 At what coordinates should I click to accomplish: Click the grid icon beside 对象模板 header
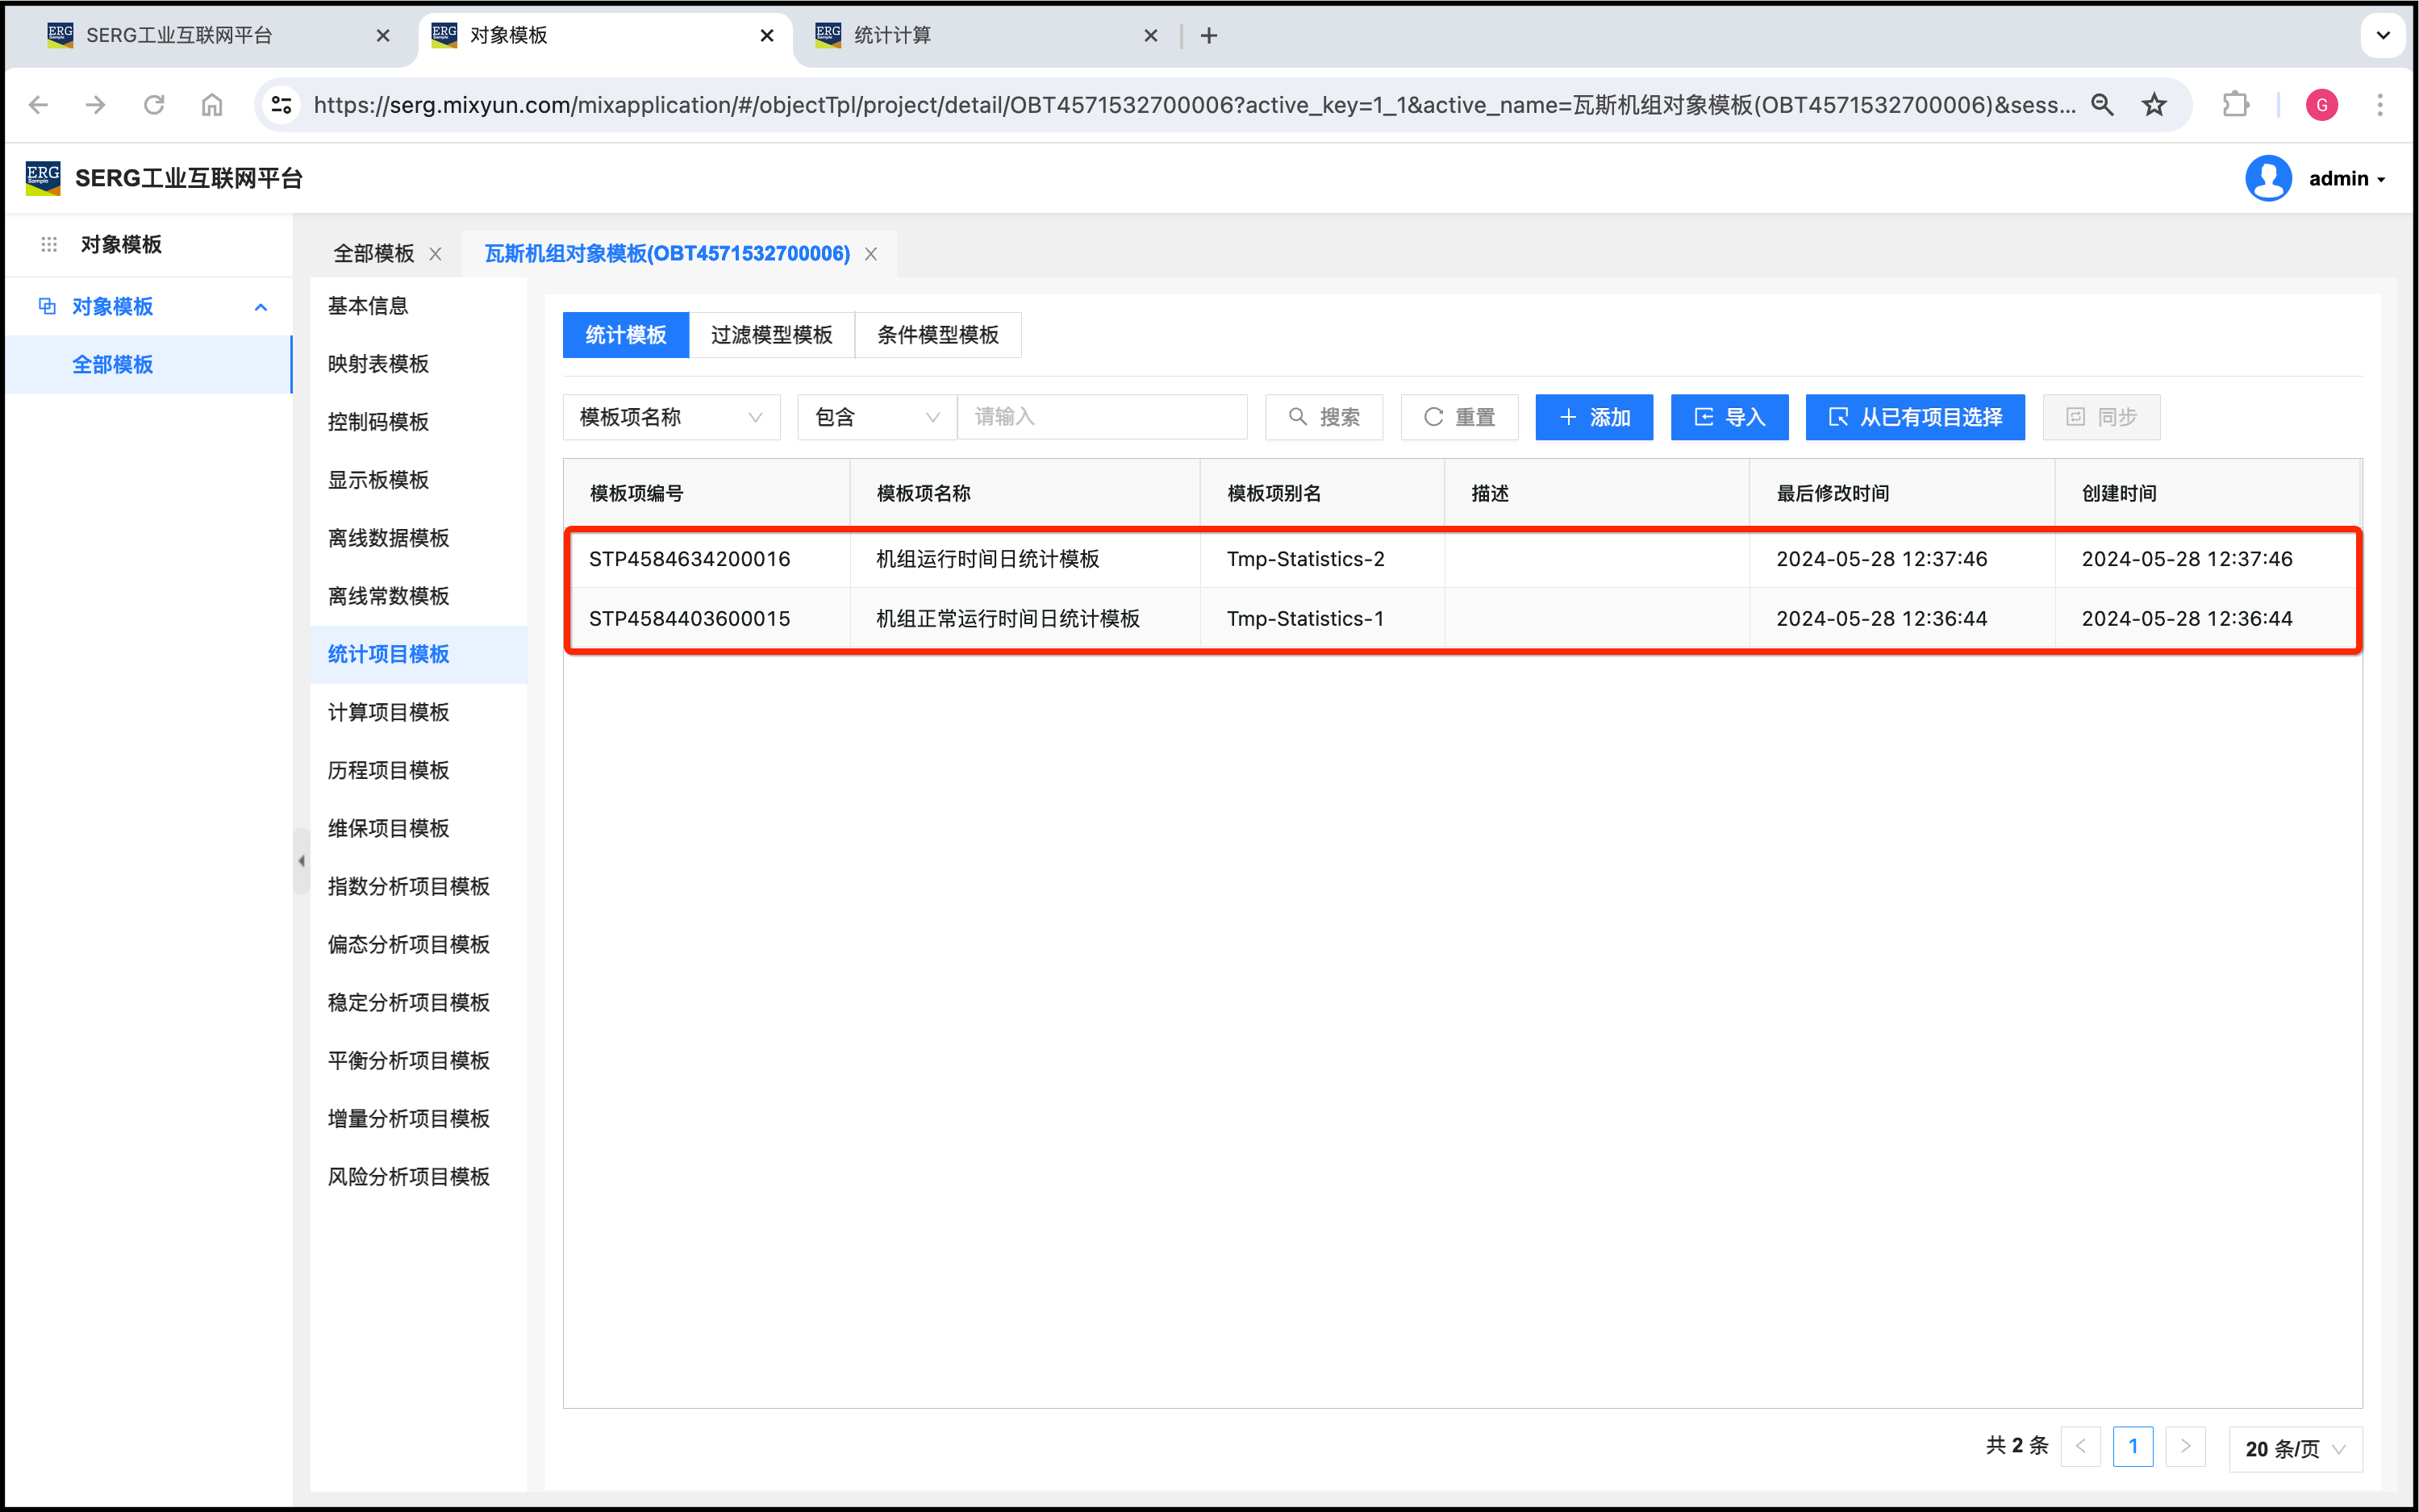(x=49, y=245)
